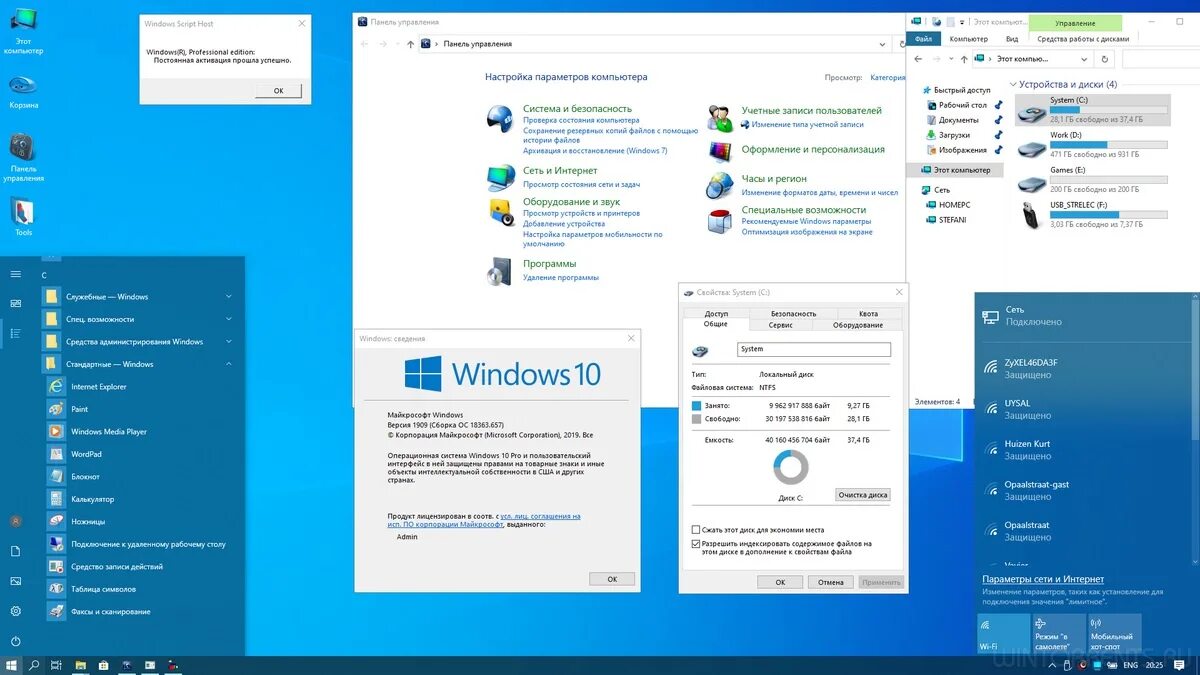Select Этот компьютер in Explorer navigation pane
The width and height of the screenshot is (1200, 675).
point(956,170)
